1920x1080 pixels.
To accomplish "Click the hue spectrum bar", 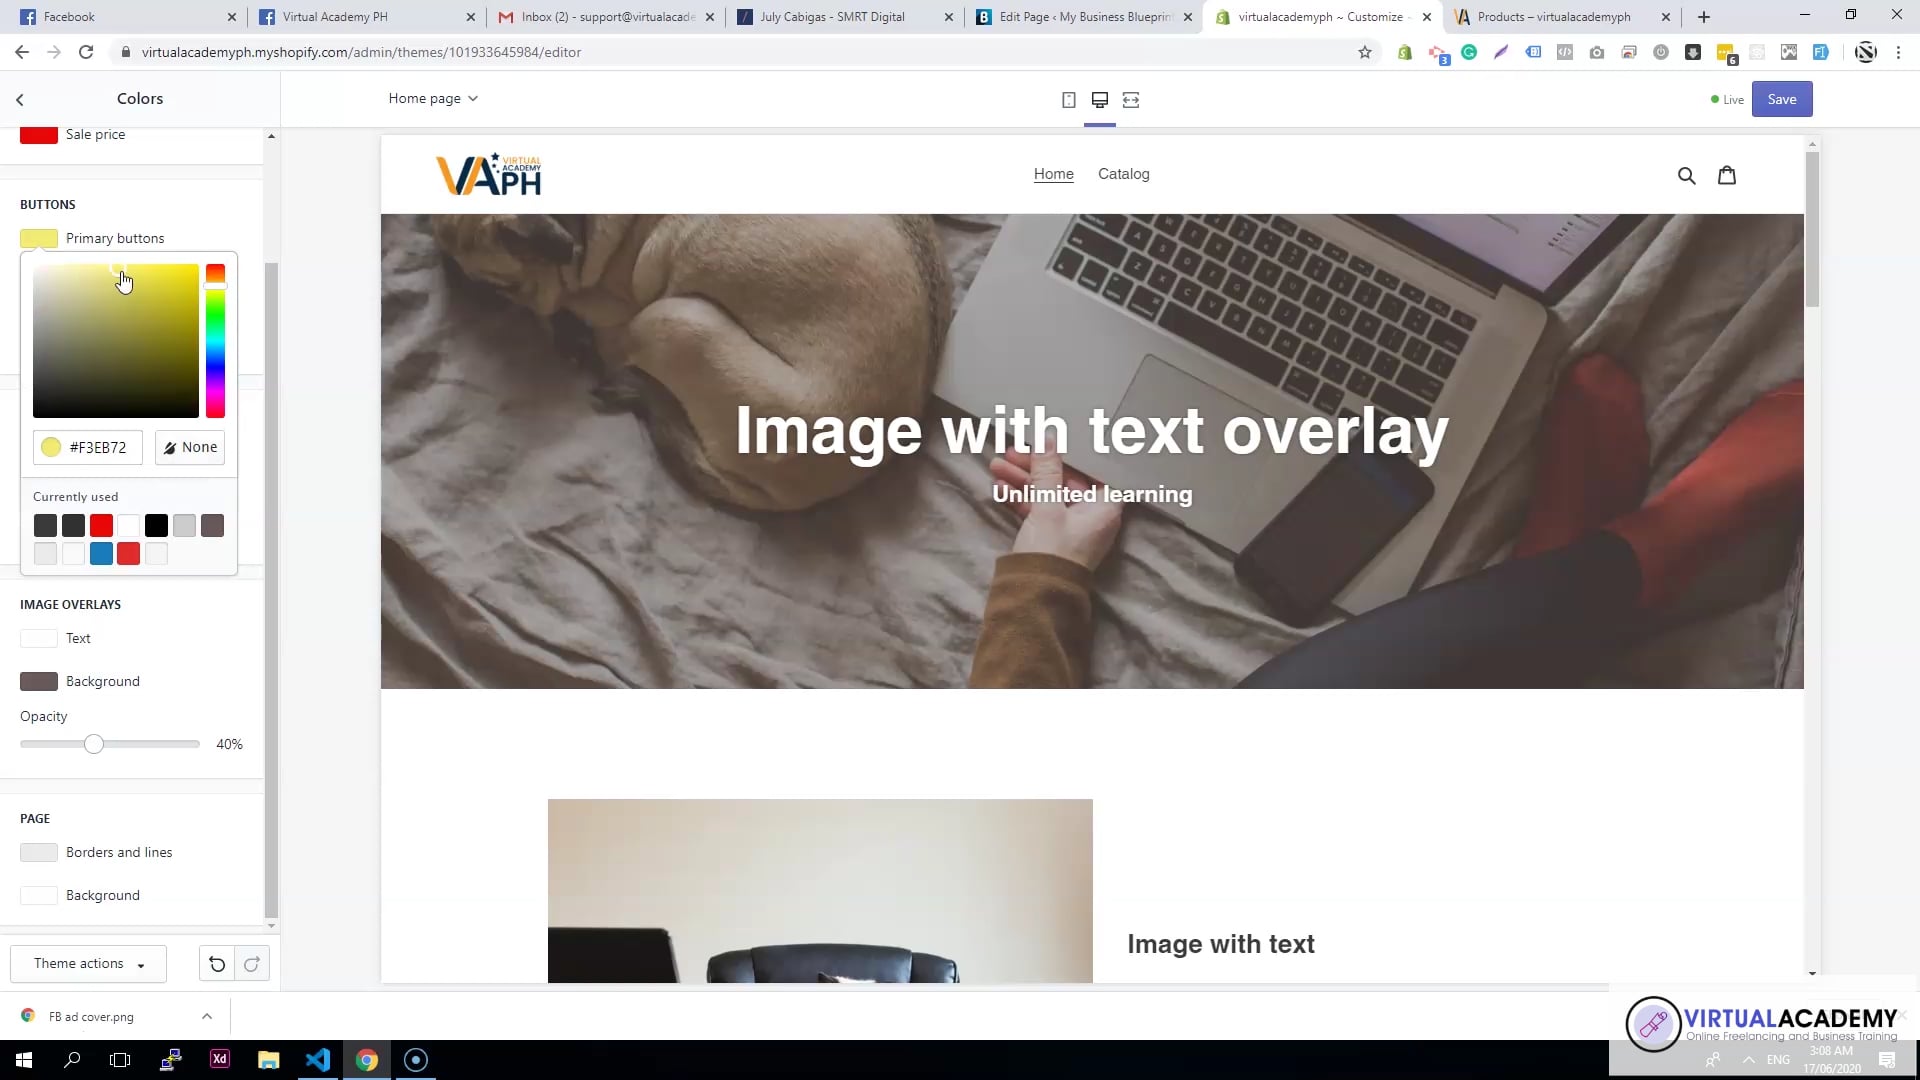I will [x=215, y=341].
